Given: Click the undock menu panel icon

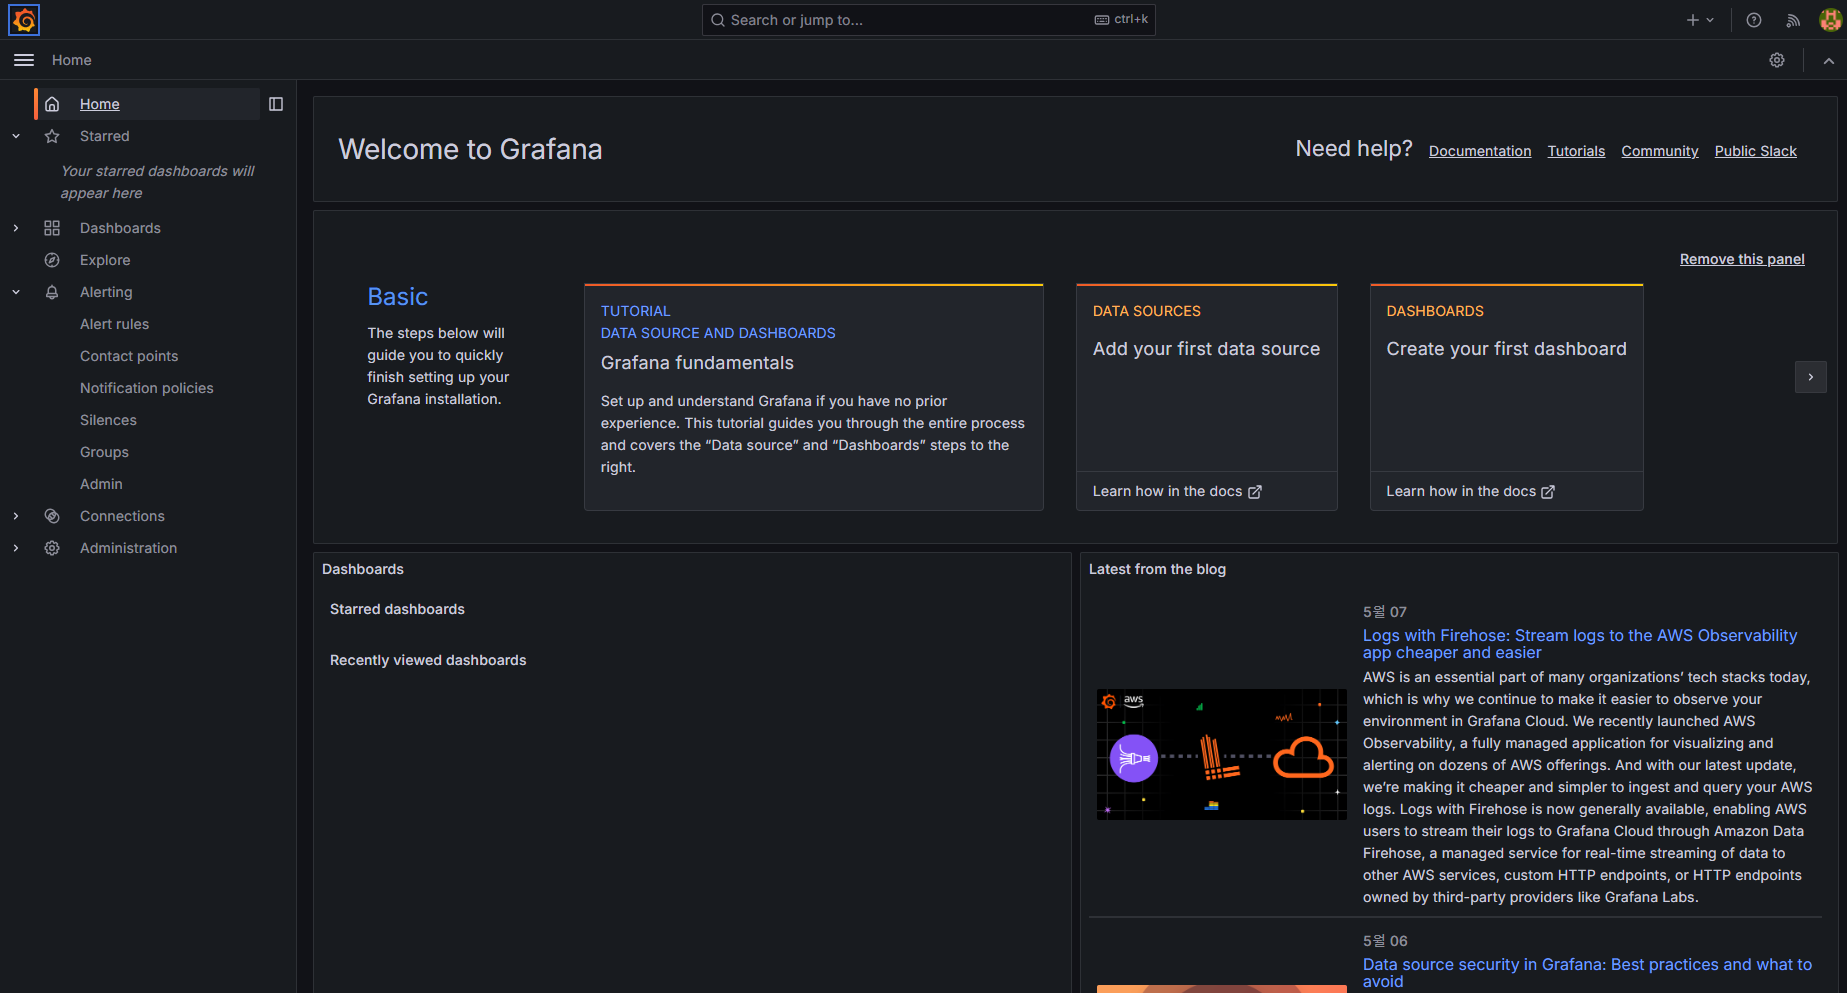Looking at the screenshot, I should 276,104.
